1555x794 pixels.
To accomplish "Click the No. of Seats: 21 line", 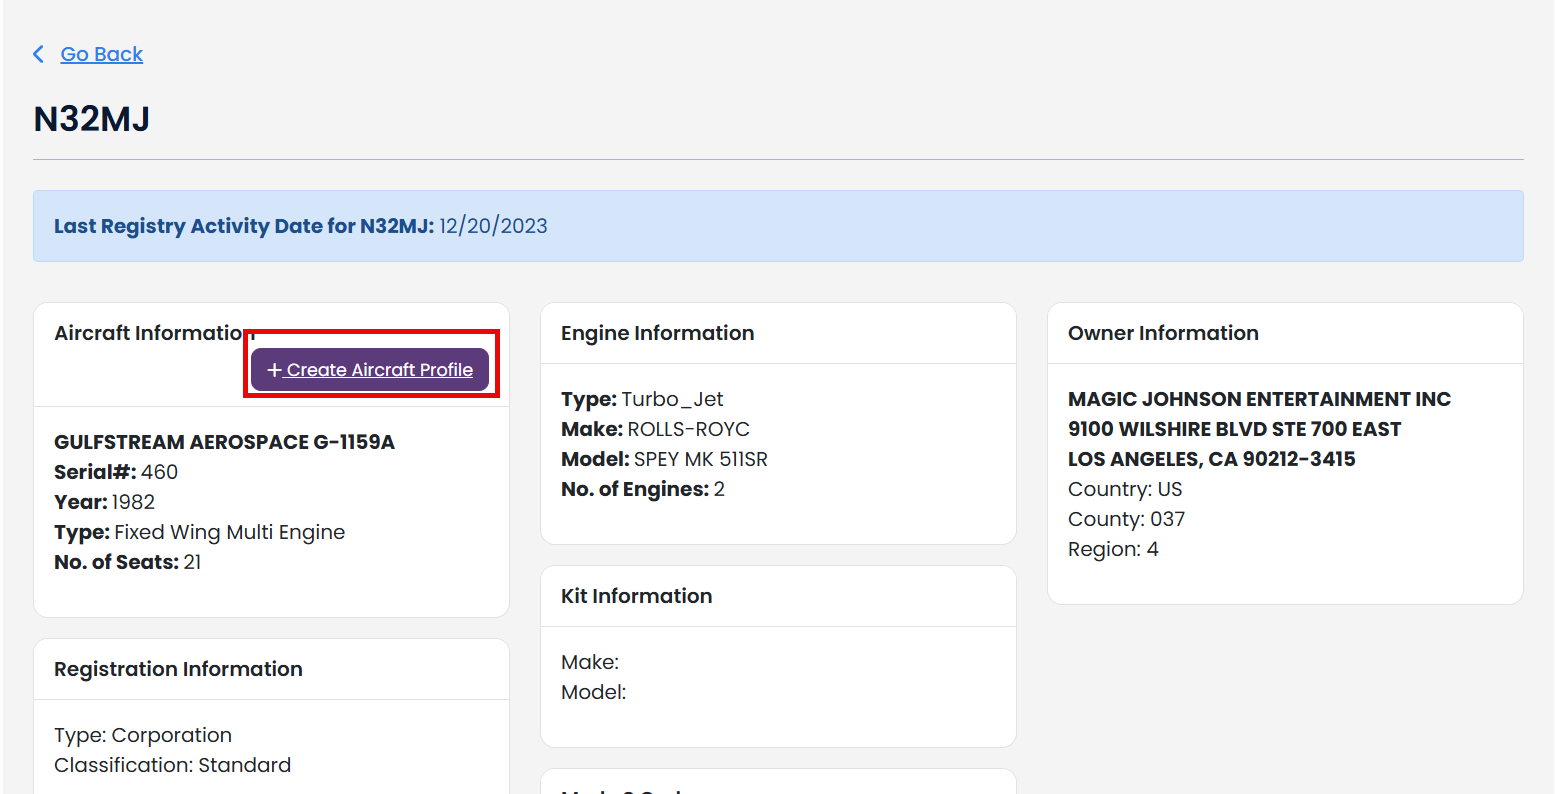I will (x=128, y=562).
